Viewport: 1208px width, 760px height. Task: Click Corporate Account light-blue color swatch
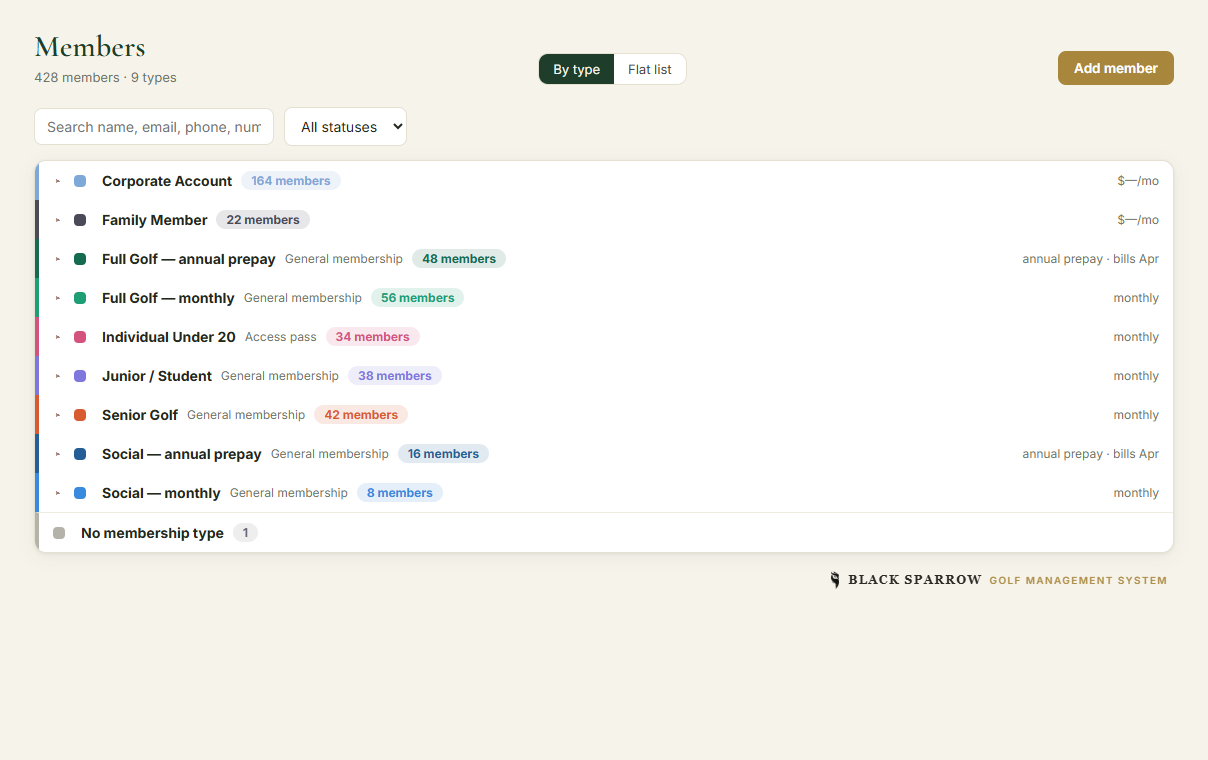80,181
